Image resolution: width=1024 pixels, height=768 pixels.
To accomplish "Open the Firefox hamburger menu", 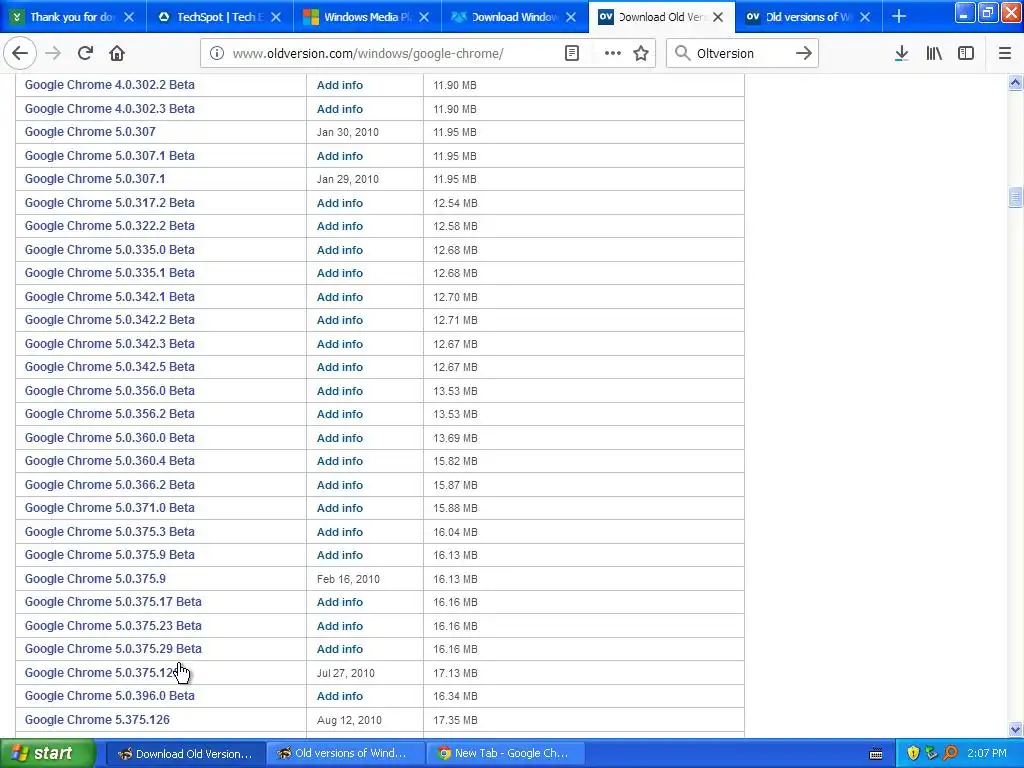I will click(1005, 54).
